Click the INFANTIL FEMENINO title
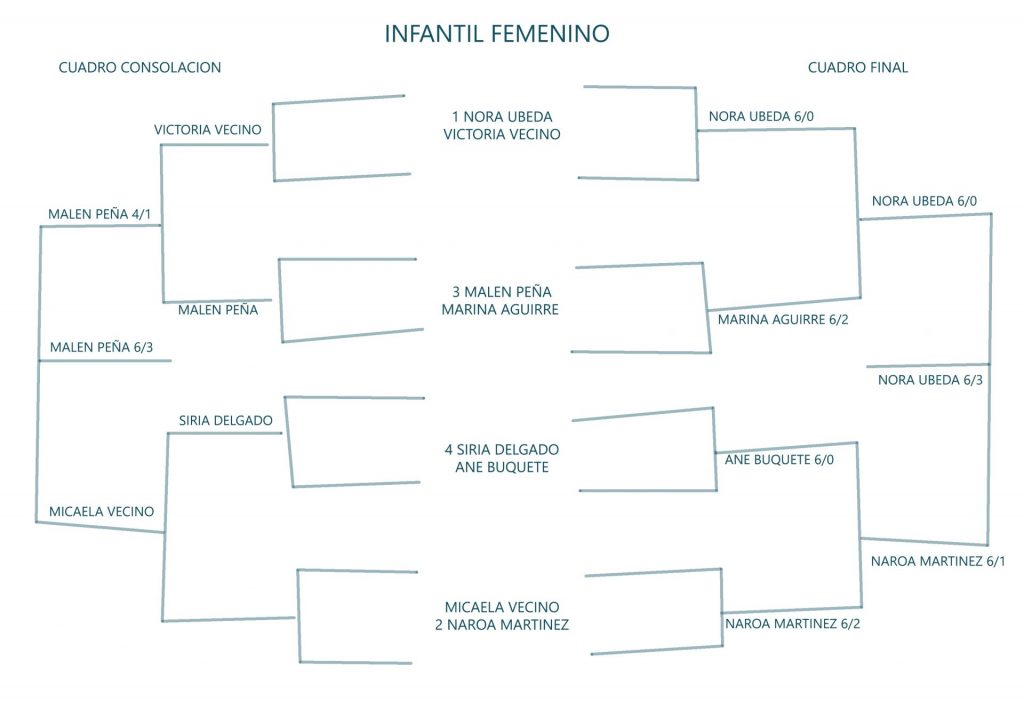The height and width of the screenshot is (724, 1024). [x=497, y=34]
